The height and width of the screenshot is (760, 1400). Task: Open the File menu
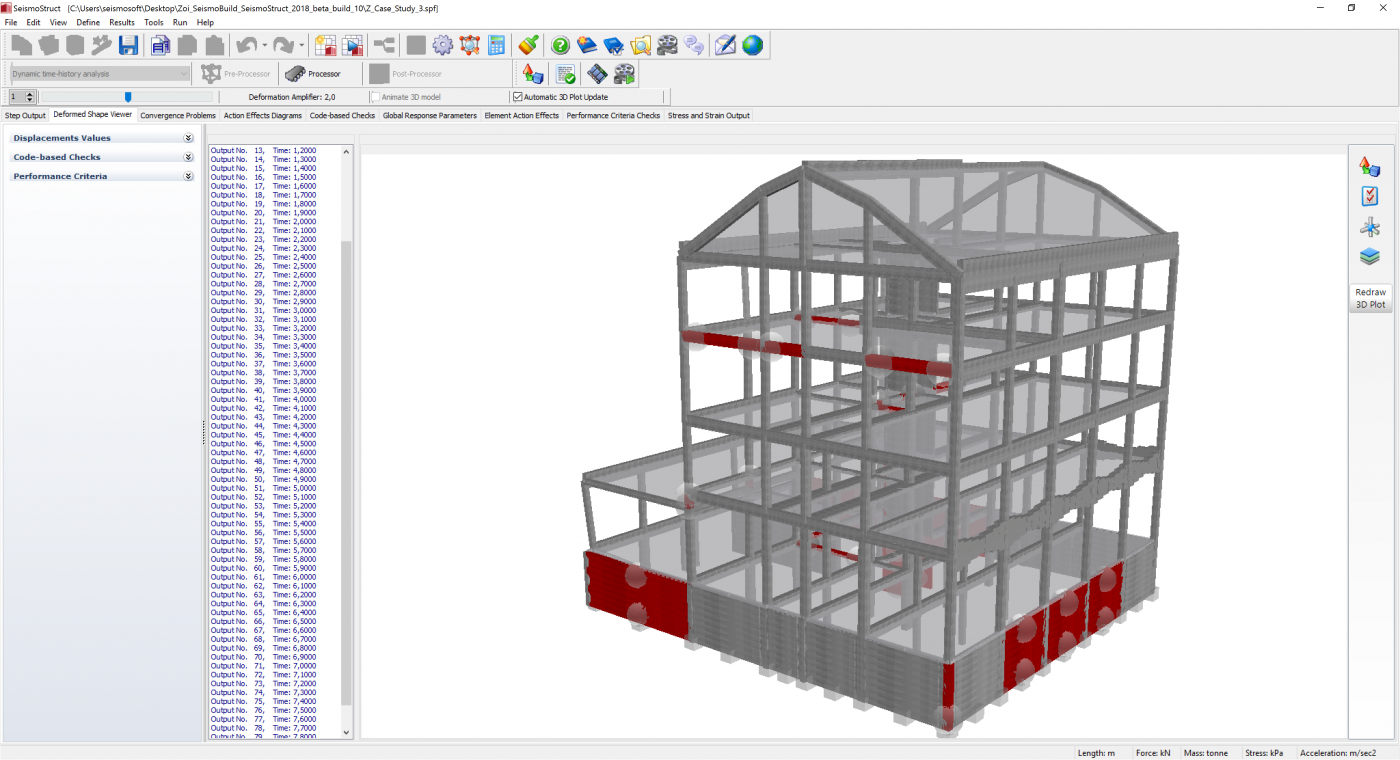pyautogui.click(x=11, y=22)
